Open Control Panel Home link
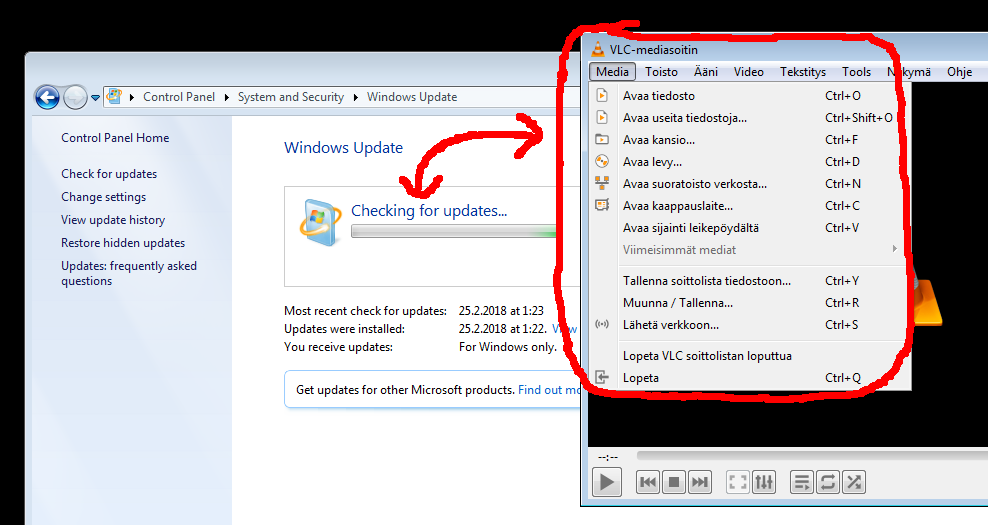Image resolution: width=988 pixels, height=525 pixels. [115, 138]
